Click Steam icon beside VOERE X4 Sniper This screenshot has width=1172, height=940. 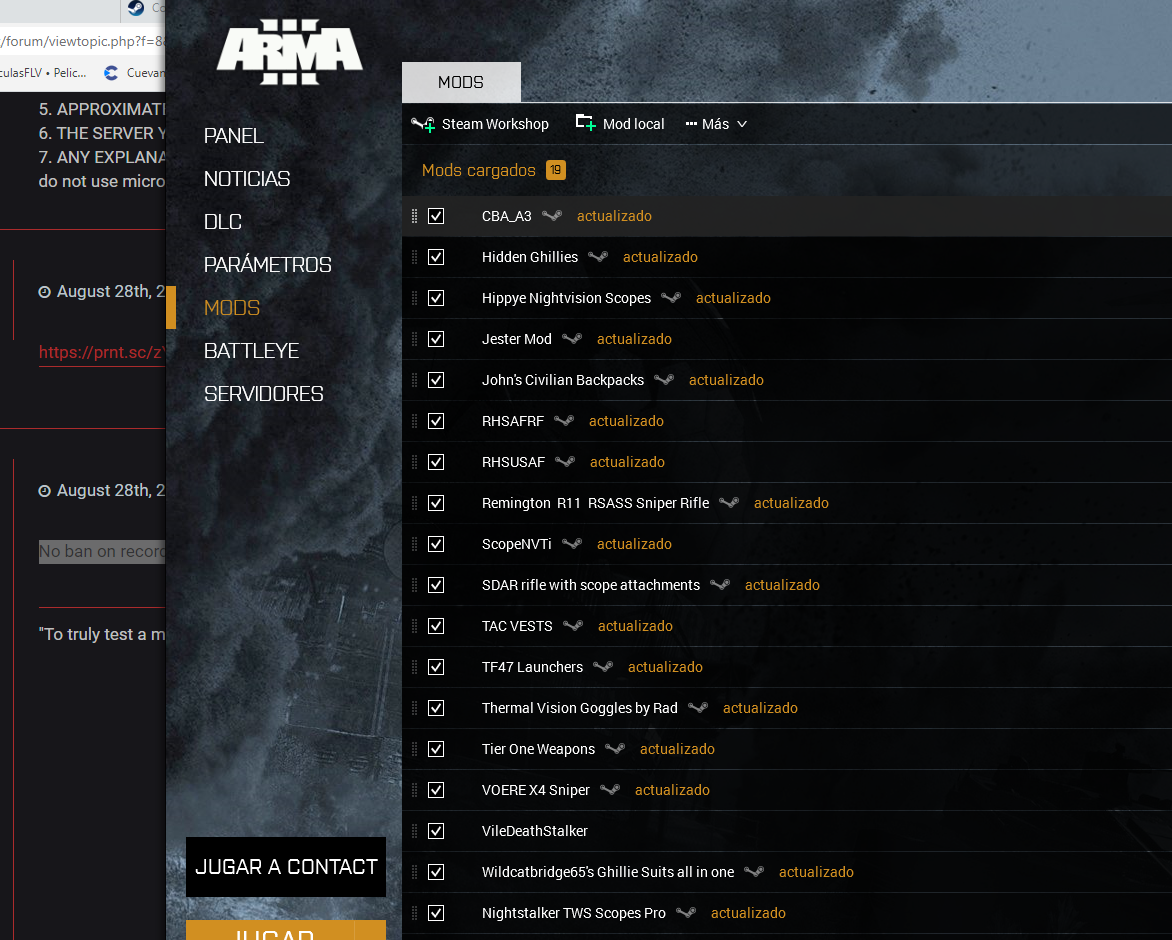click(610, 791)
